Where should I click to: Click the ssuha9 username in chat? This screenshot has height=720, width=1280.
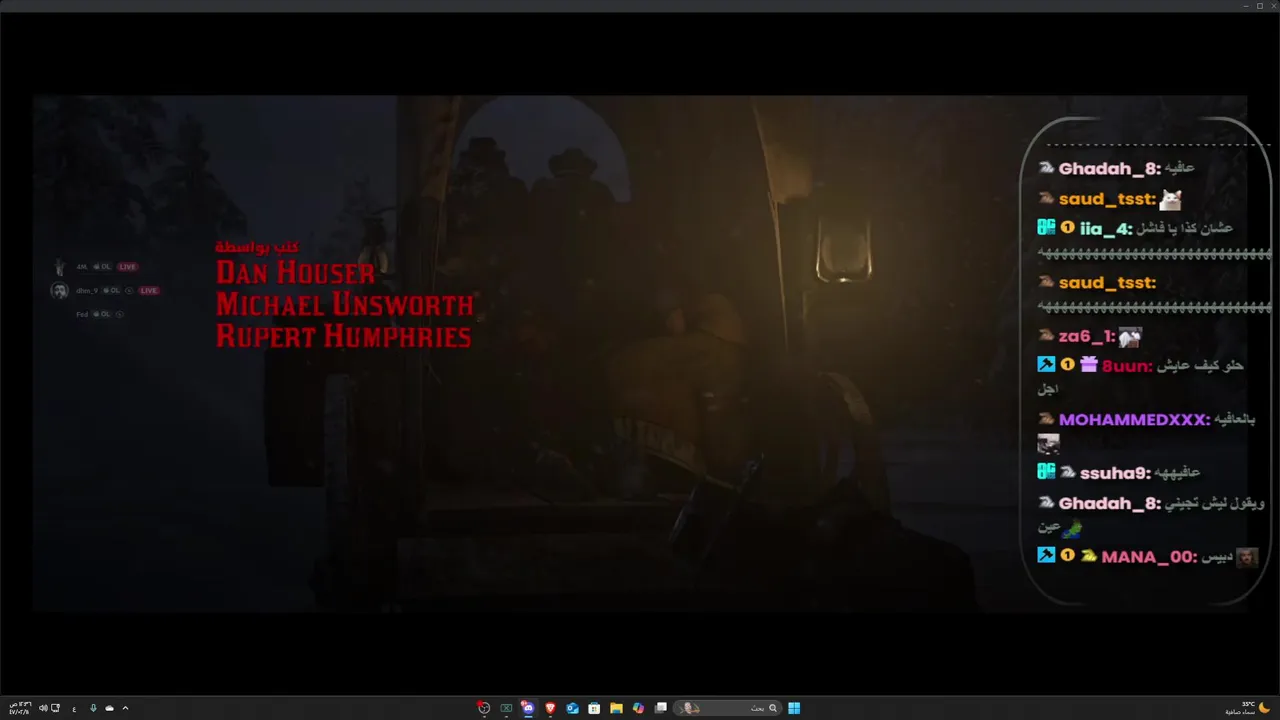tap(1115, 473)
